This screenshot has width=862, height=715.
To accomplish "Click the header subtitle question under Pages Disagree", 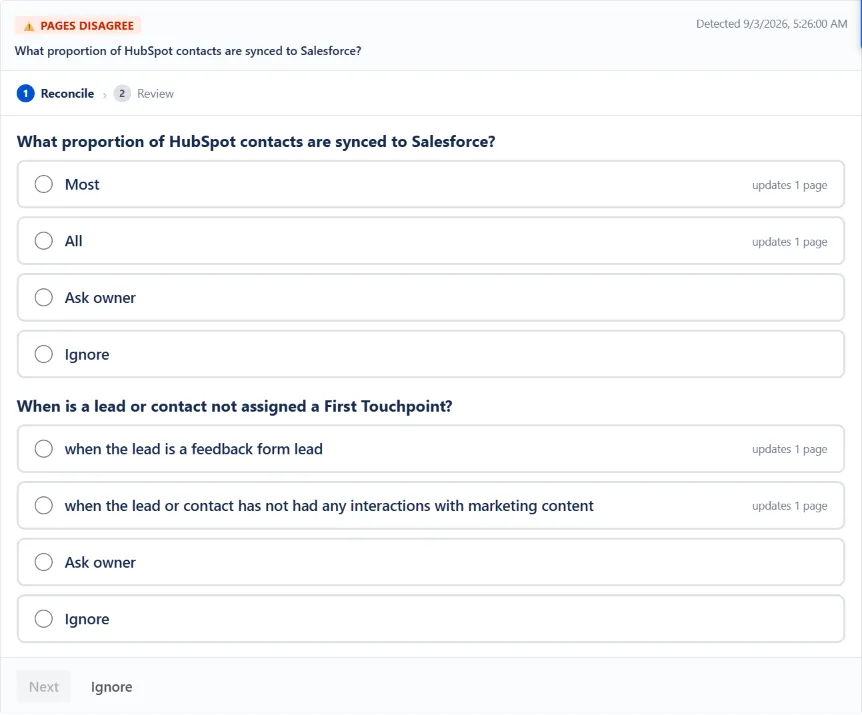I will click(x=188, y=51).
